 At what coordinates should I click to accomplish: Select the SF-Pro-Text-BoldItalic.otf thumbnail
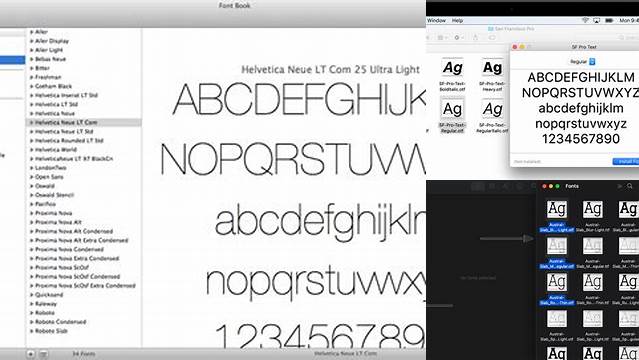tap(452, 68)
